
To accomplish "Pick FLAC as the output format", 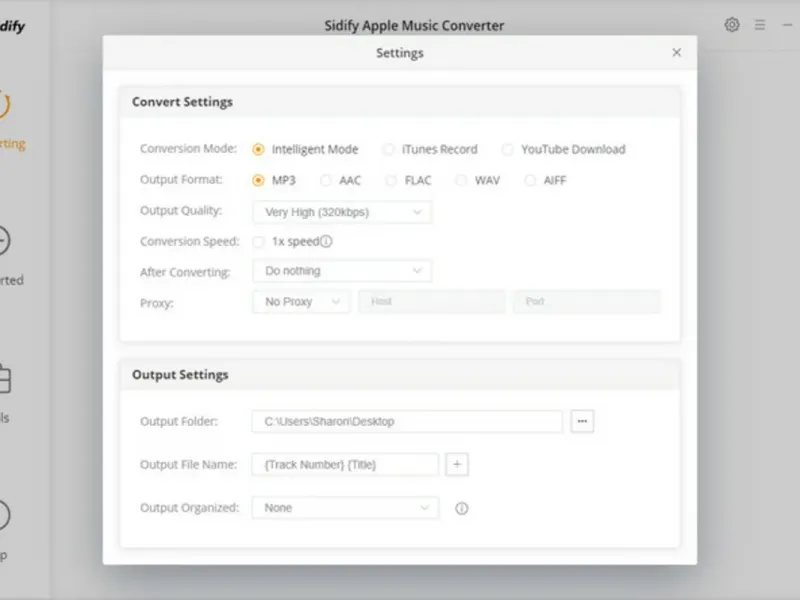I will 391,181.
